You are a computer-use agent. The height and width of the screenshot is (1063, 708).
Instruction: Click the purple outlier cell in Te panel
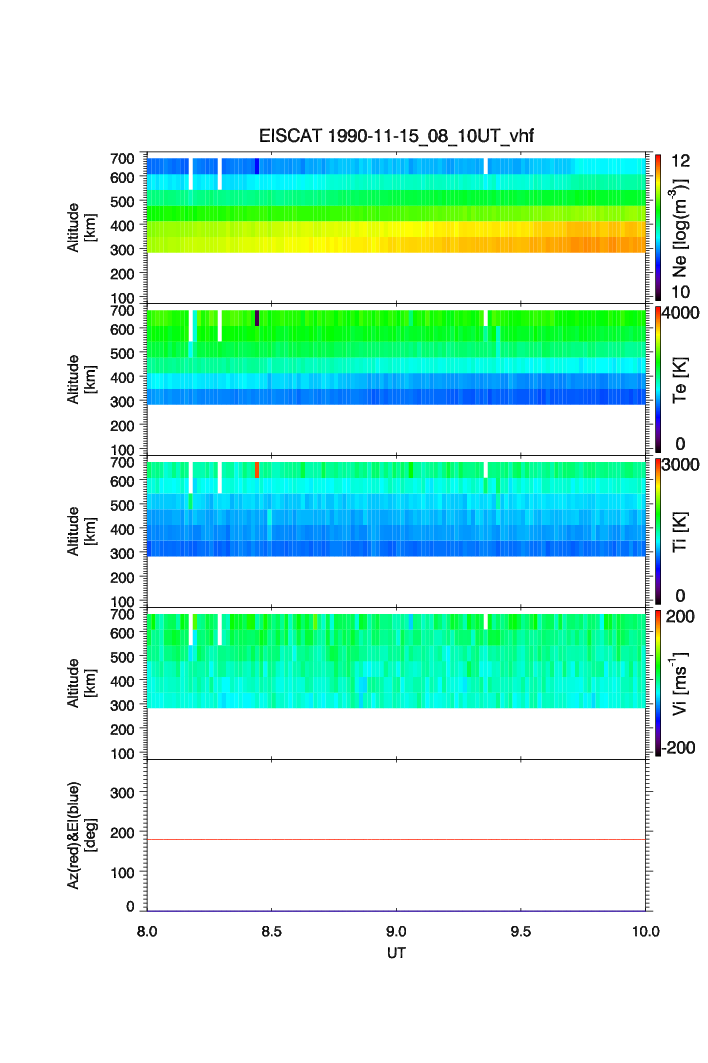click(257, 318)
